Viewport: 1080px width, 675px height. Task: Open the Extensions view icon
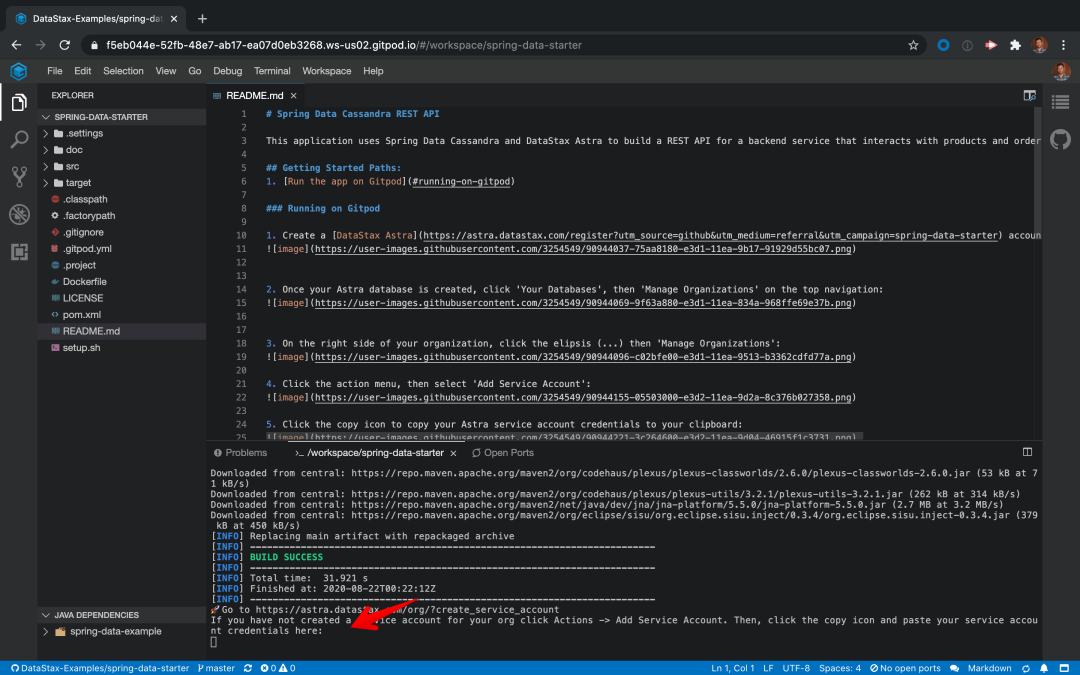click(19, 251)
